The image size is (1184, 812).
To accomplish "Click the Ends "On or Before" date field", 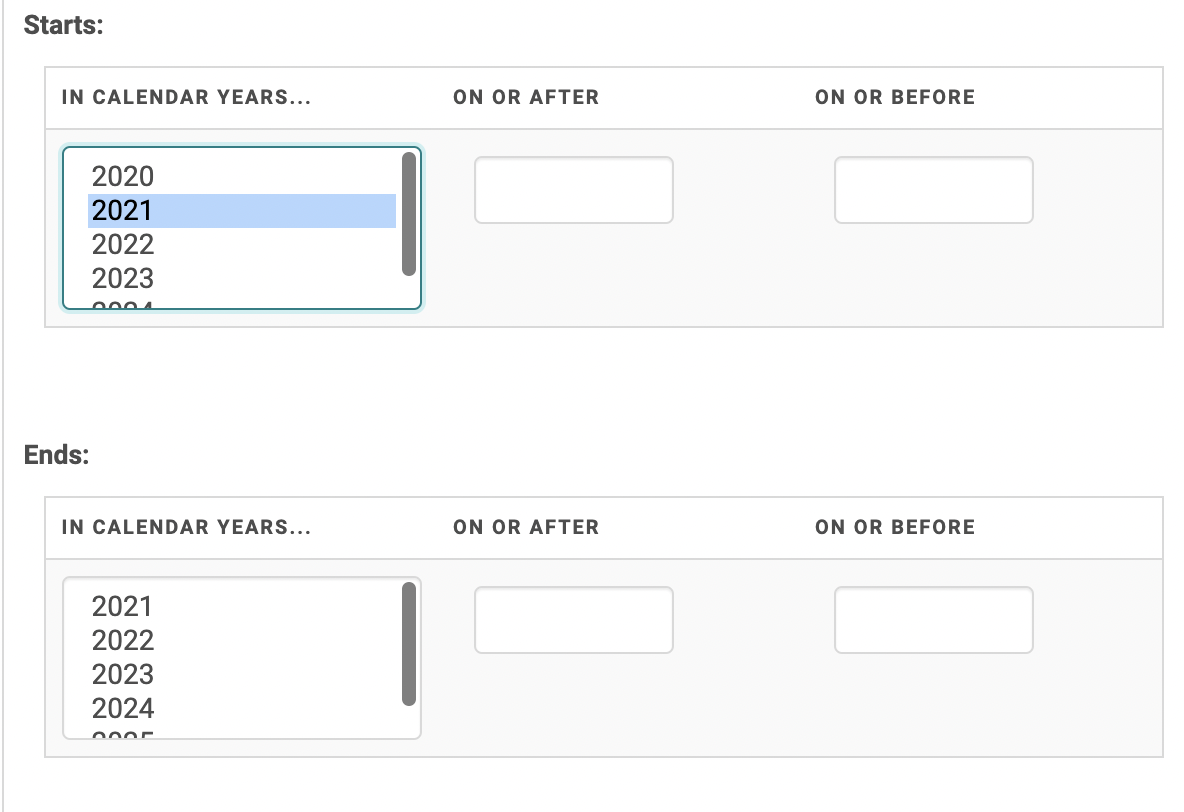I will (x=933, y=620).
